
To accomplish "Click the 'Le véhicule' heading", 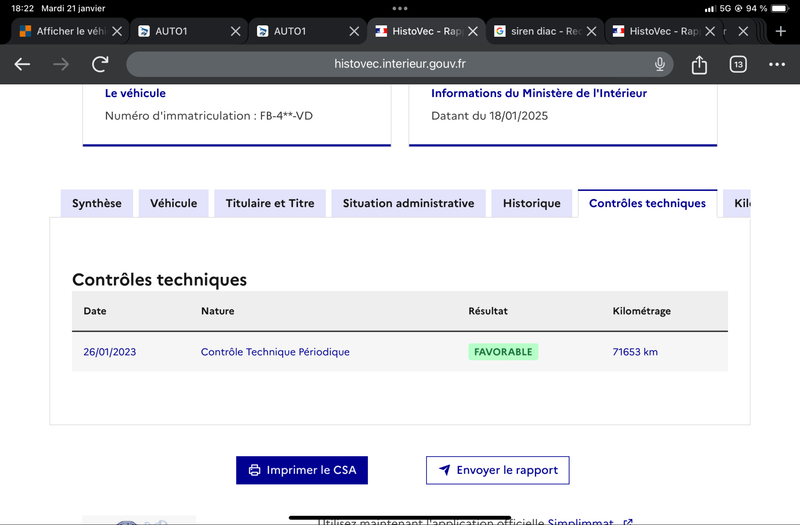I will click(x=135, y=93).
